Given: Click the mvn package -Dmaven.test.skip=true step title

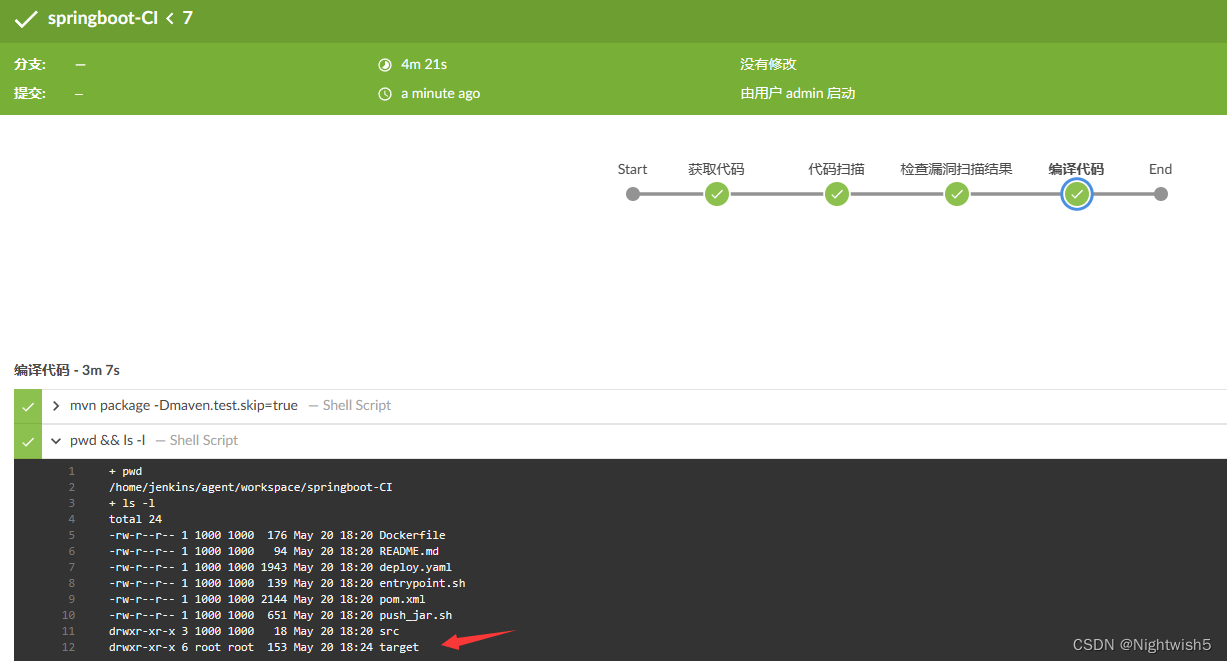Looking at the screenshot, I should 184,405.
